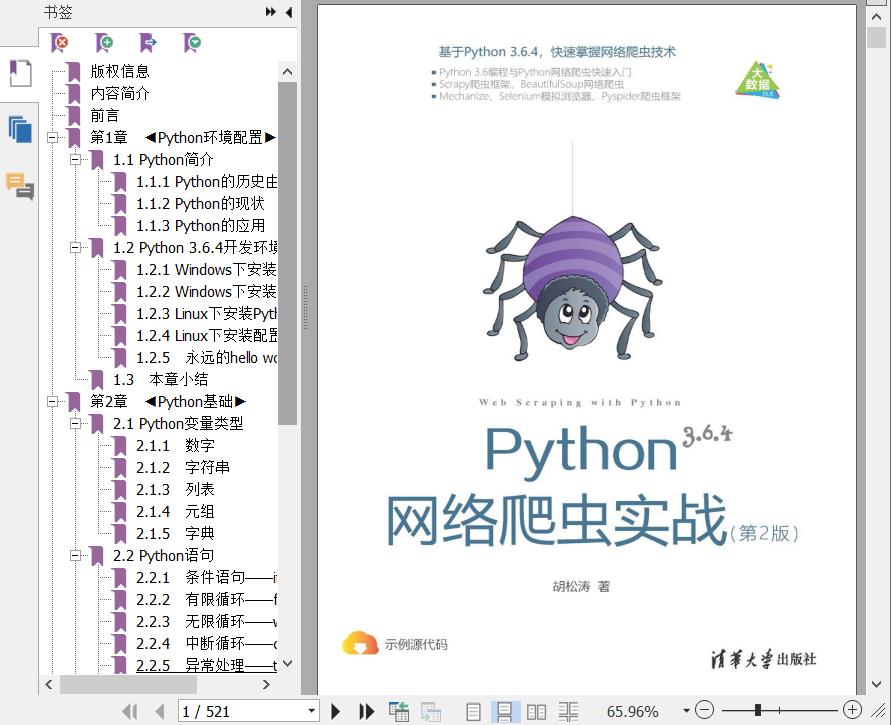The height and width of the screenshot is (725, 893).
Task: Click the bookmark list scroll up arrow
Action: (288, 72)
